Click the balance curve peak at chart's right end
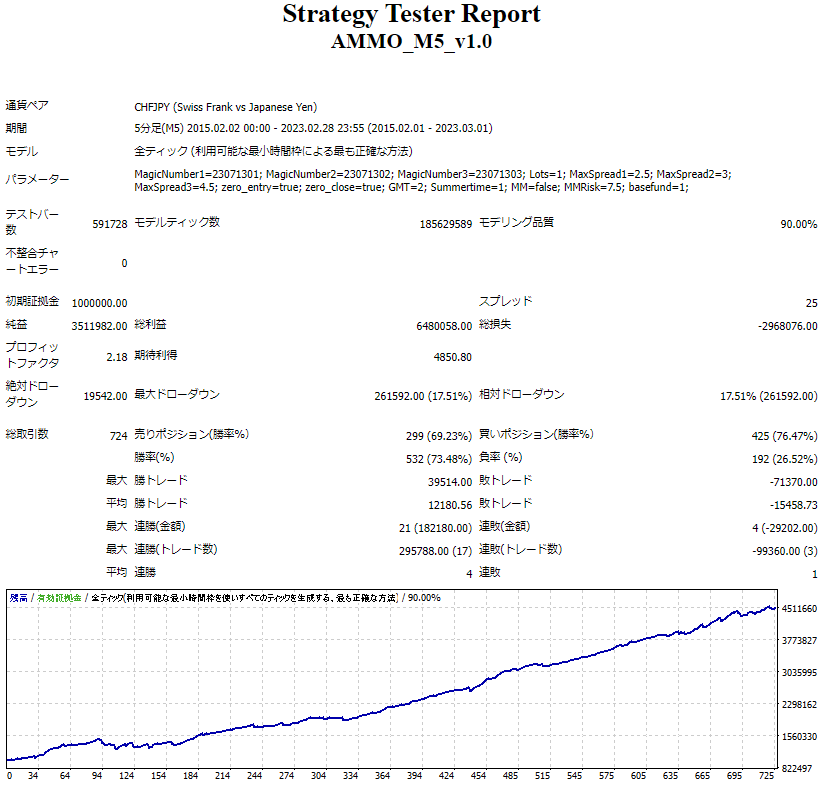The width and height of the screenshot is (824, 785). 769,607
